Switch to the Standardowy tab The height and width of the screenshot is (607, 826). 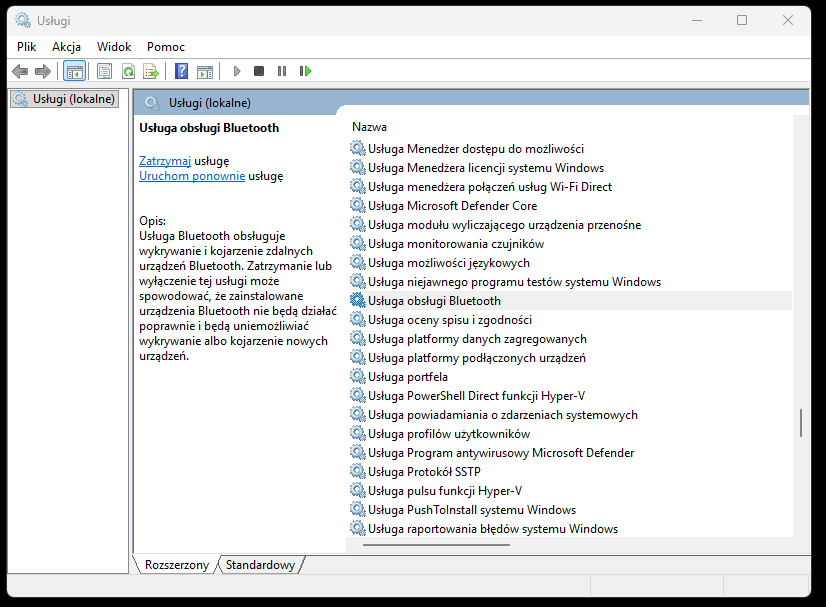coord(260,565)
